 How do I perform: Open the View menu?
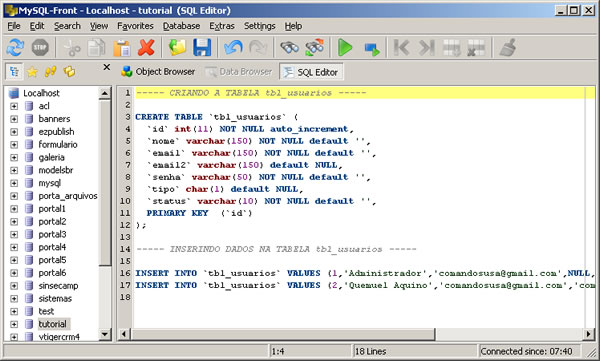[99, 26]
